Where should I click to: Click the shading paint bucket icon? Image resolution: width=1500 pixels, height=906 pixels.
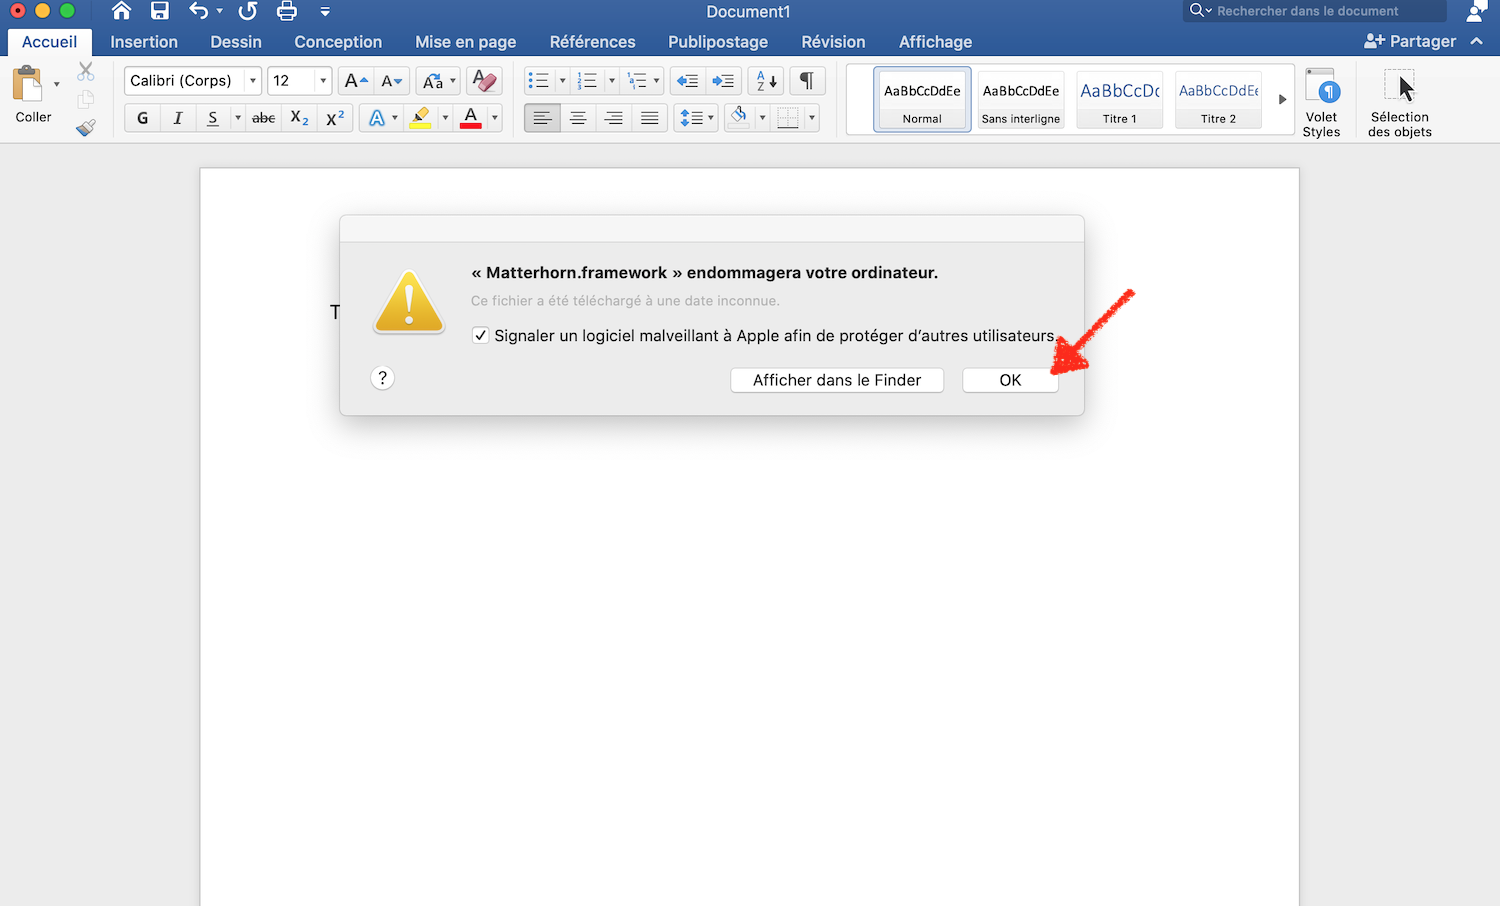739,118
